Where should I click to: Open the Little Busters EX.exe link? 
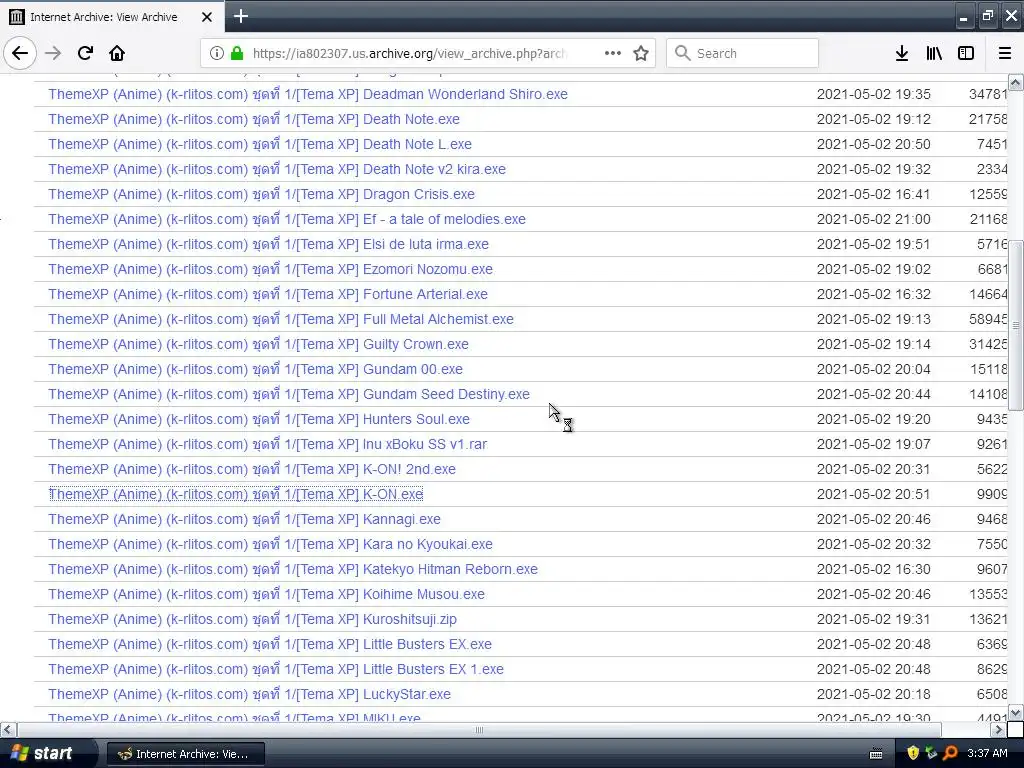coord(270,644)
